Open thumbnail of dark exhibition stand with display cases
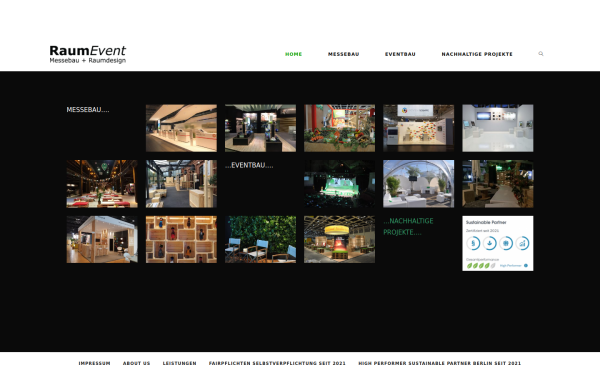This screenshot has height=375, width=600. point(260,128)
